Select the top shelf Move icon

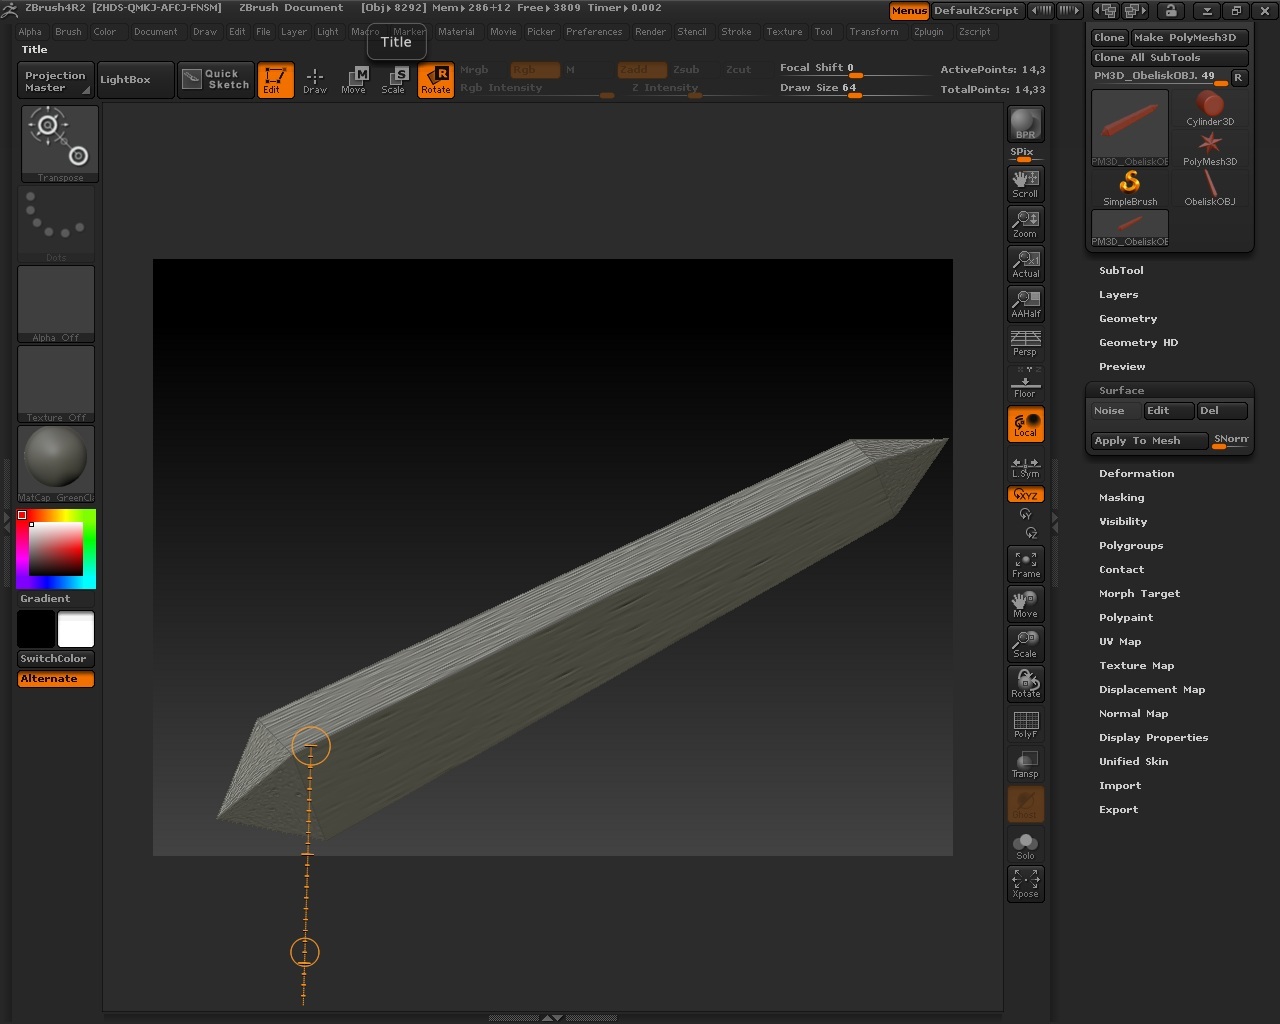tap(353, 80)
